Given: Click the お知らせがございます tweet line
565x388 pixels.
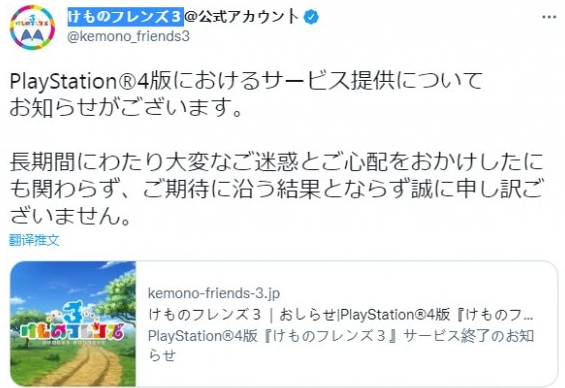Looking at the screenshot, I should pyautogui.click(x=126, y=107).
